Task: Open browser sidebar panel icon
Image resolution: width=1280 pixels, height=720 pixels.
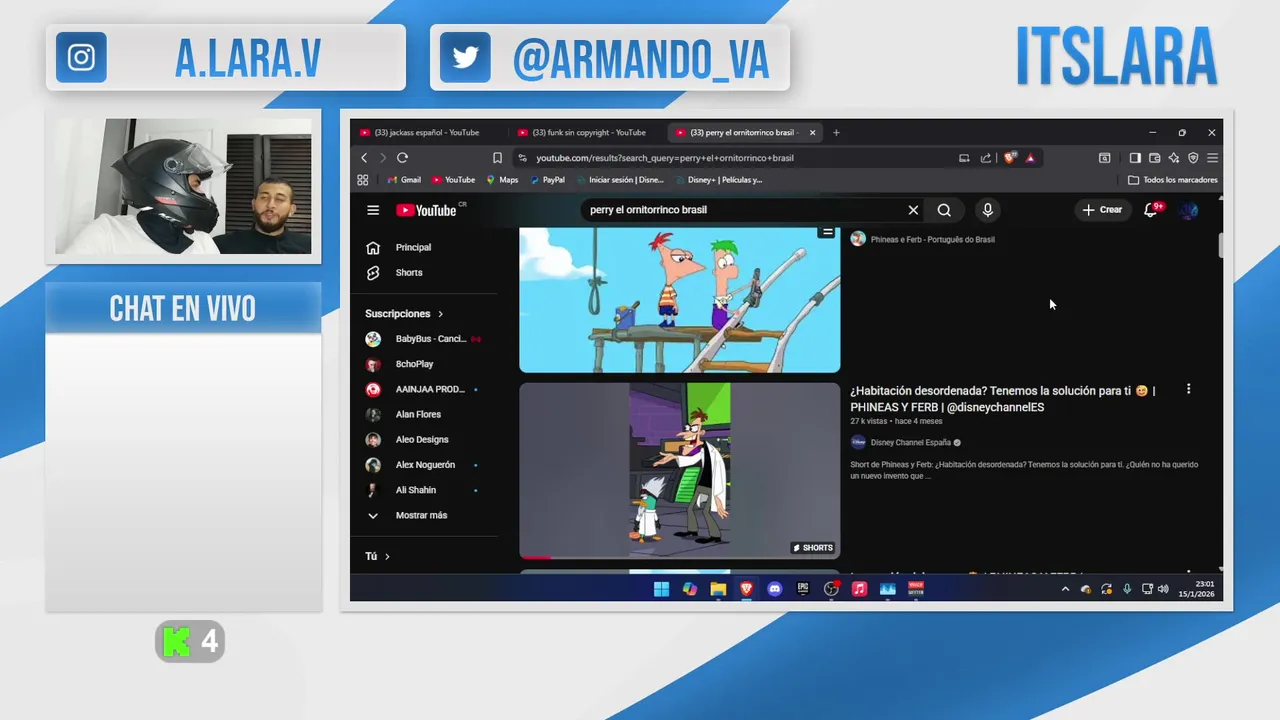Action: (x=1135, y=158)
